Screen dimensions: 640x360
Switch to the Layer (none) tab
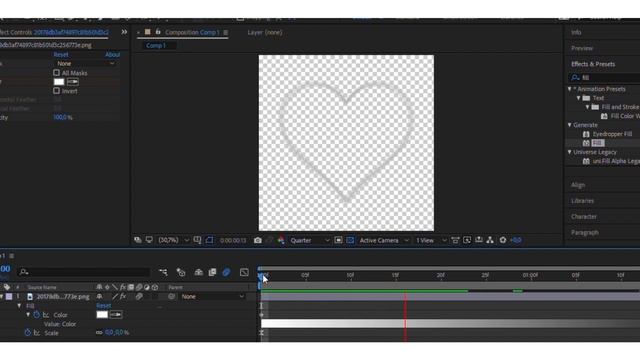pos(264,32)
